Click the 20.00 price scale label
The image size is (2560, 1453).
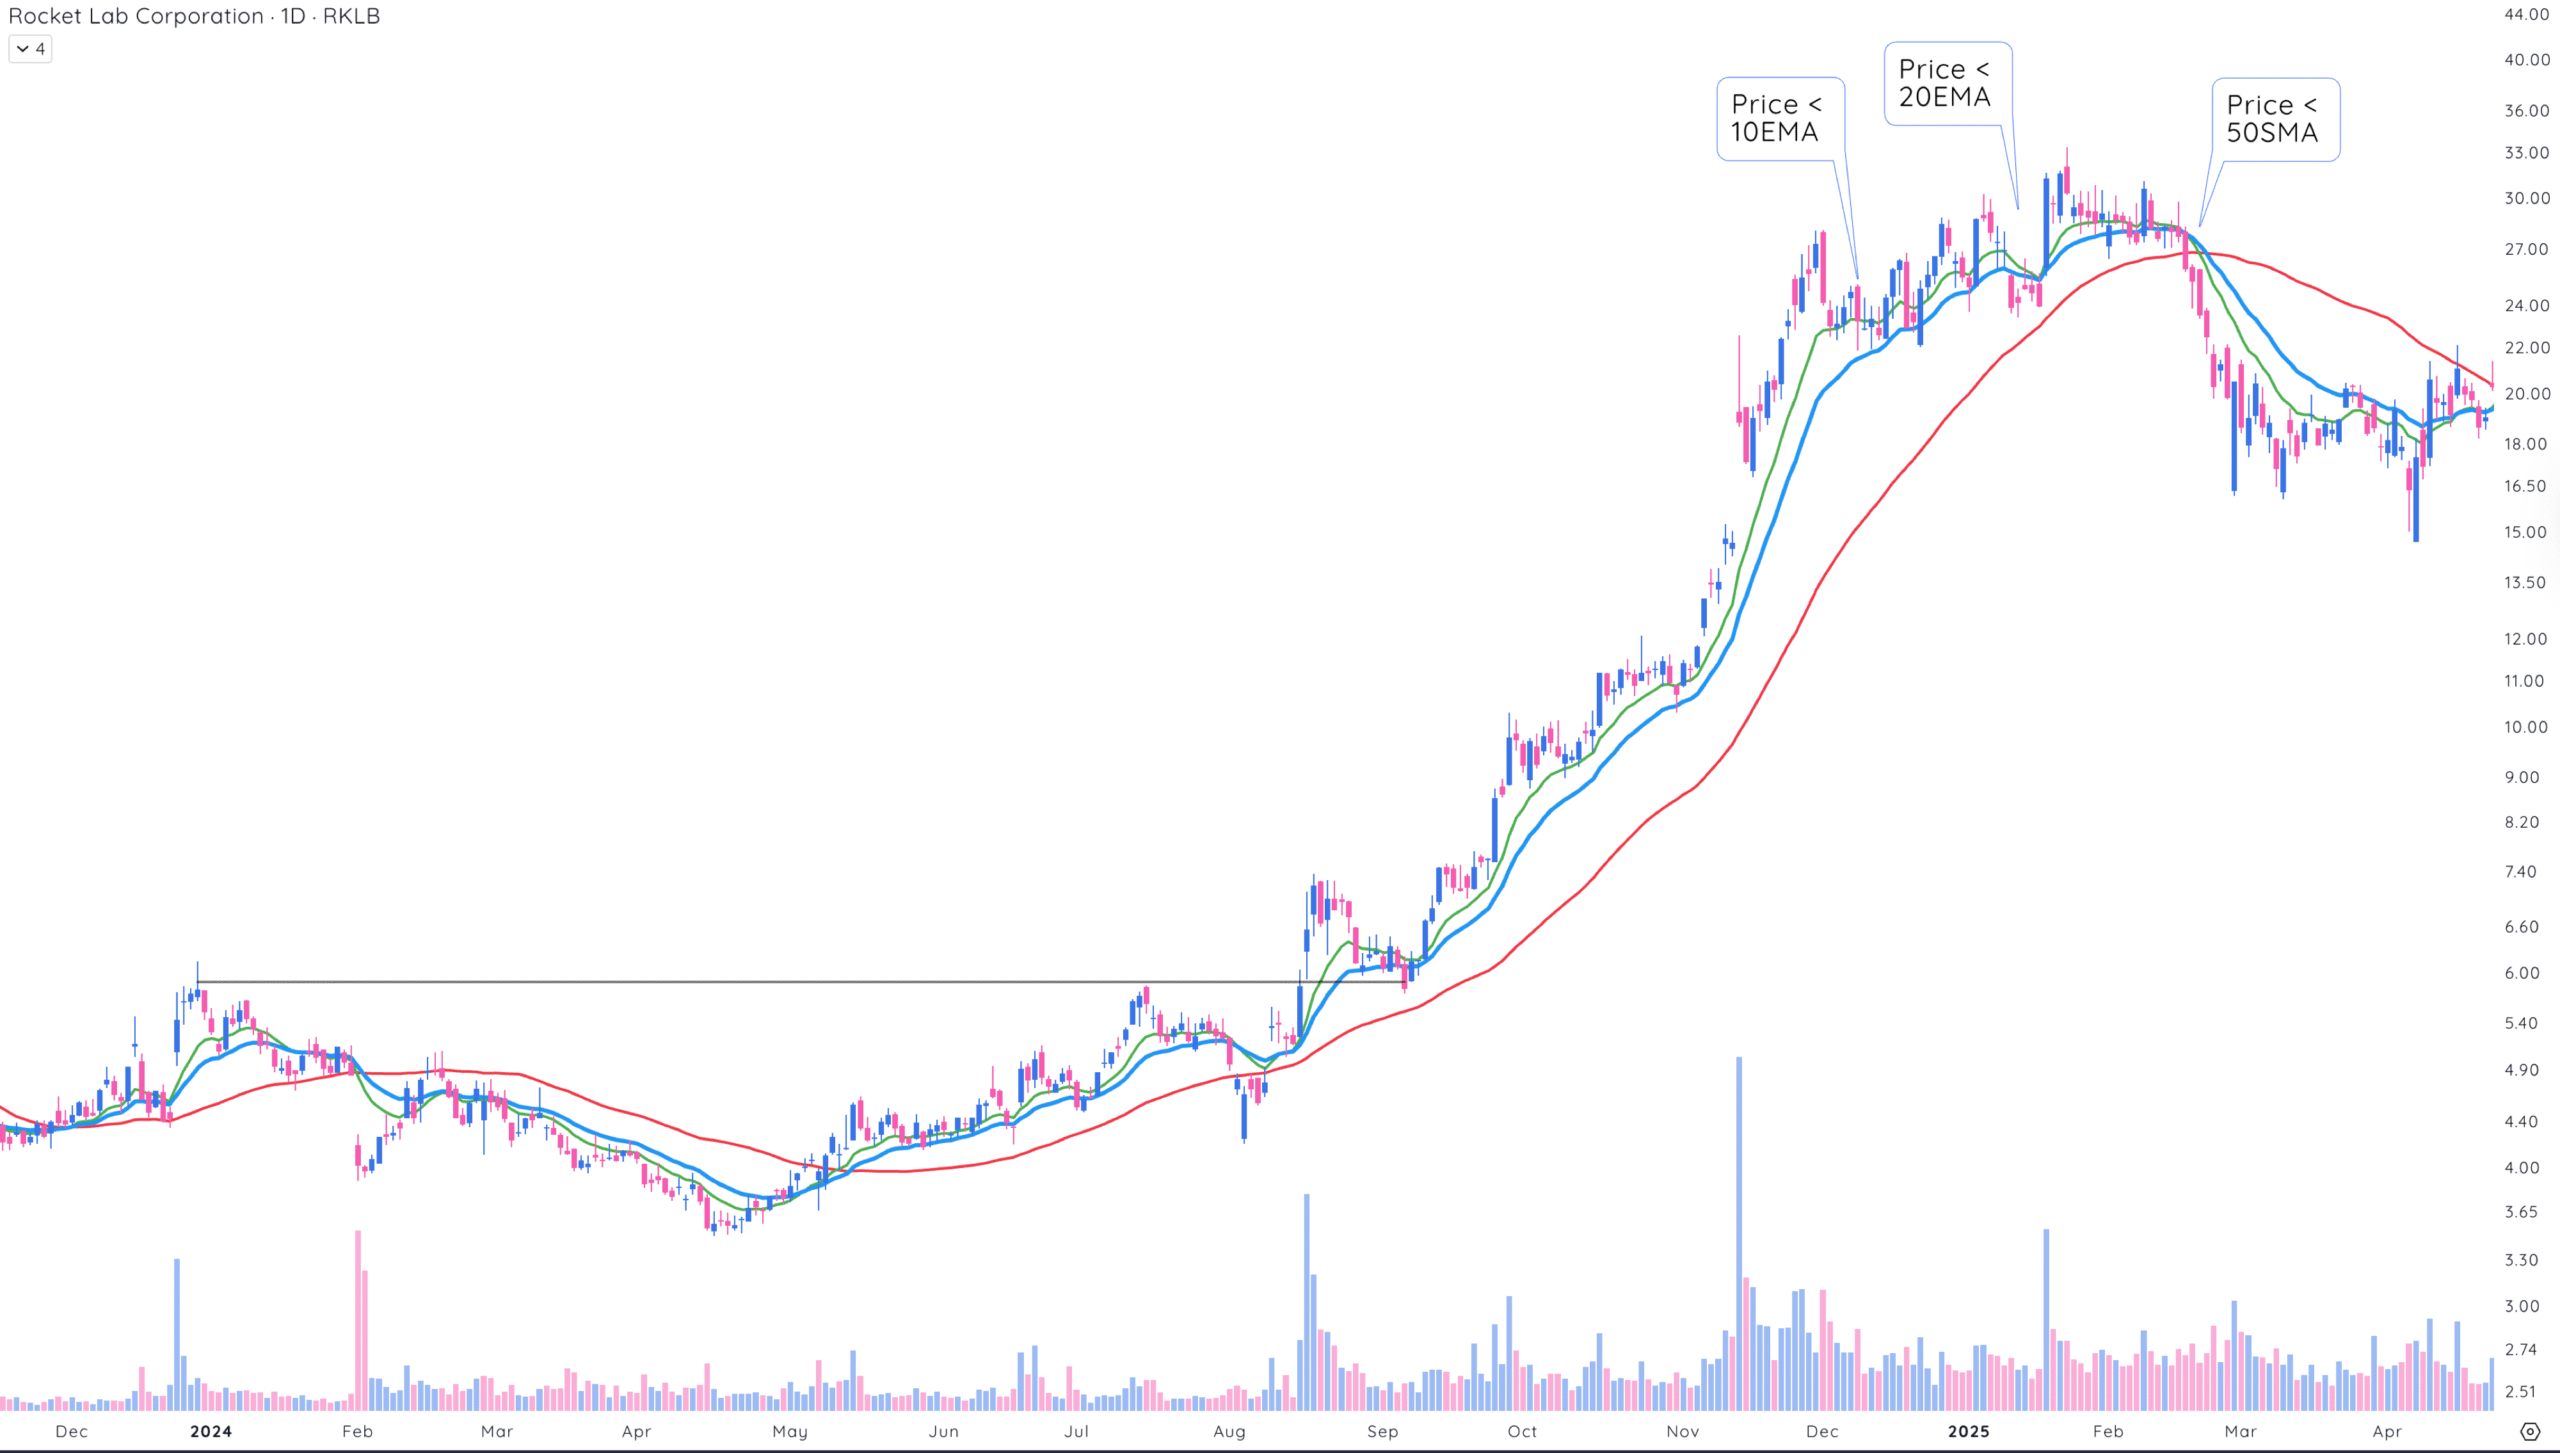[x=2525, y=394]
